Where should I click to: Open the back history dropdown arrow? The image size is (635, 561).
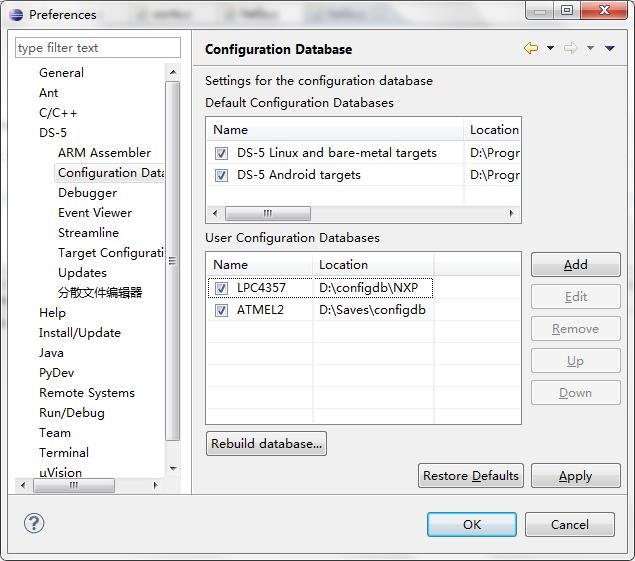point(550,48)
